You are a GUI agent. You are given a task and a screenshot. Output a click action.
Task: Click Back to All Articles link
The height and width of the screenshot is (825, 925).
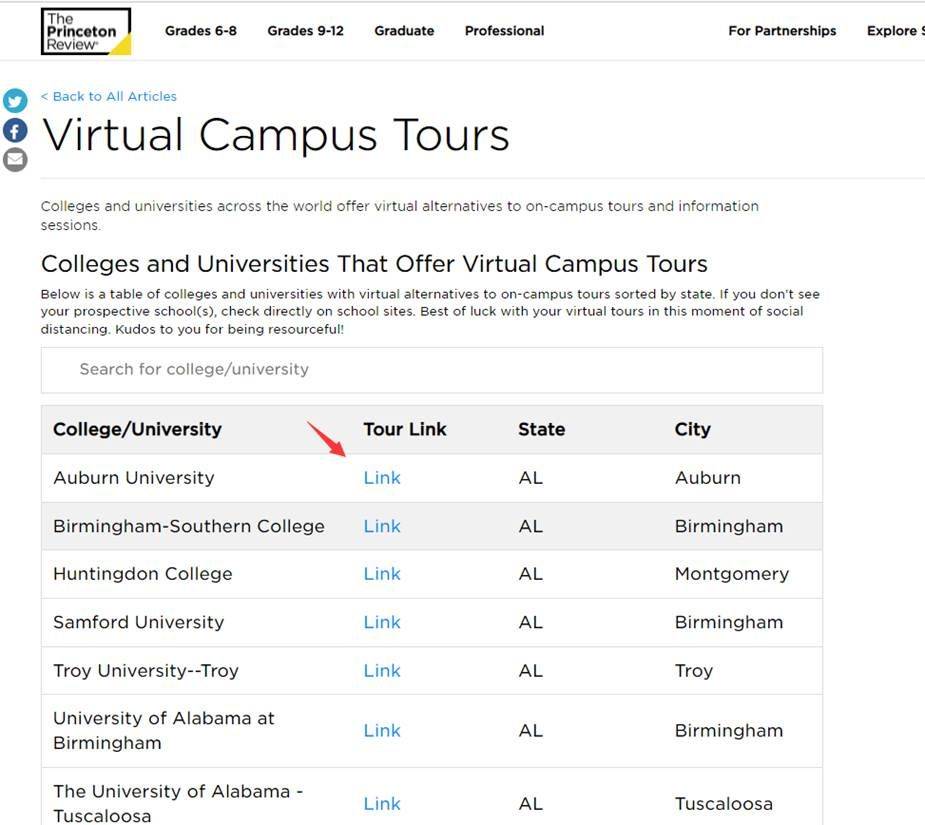[109, 96]
